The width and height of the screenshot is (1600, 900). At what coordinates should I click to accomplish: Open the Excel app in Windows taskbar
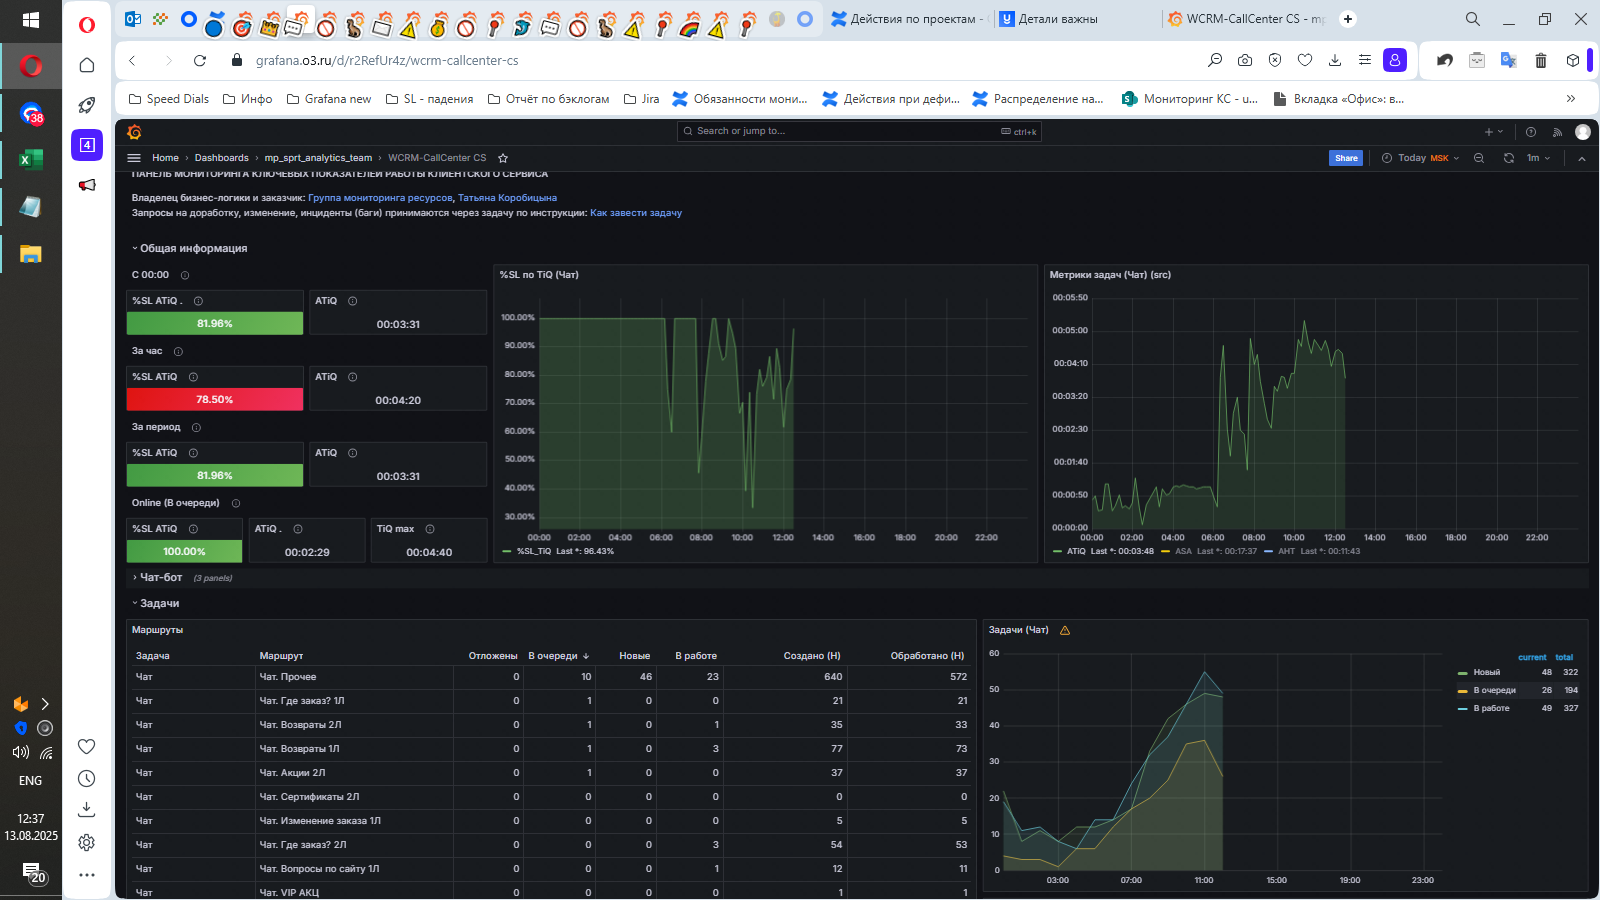[x=31, y=159]
